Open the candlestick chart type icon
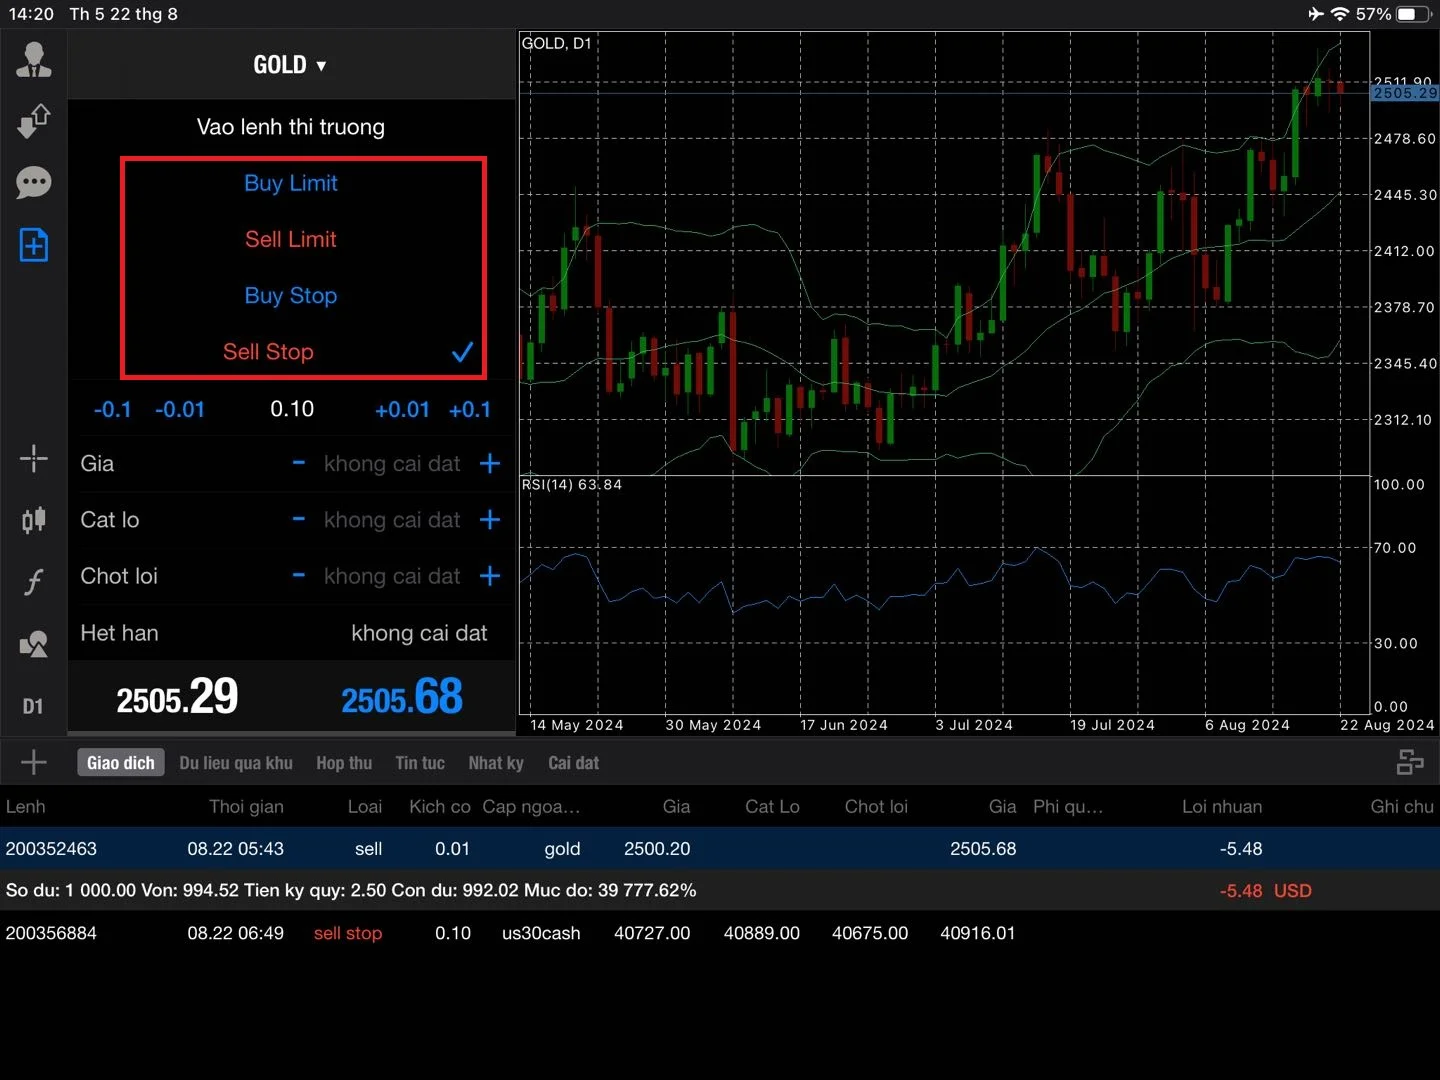Image resolution: width=1440 pixels, height=1080 pixels. [33, 520]
